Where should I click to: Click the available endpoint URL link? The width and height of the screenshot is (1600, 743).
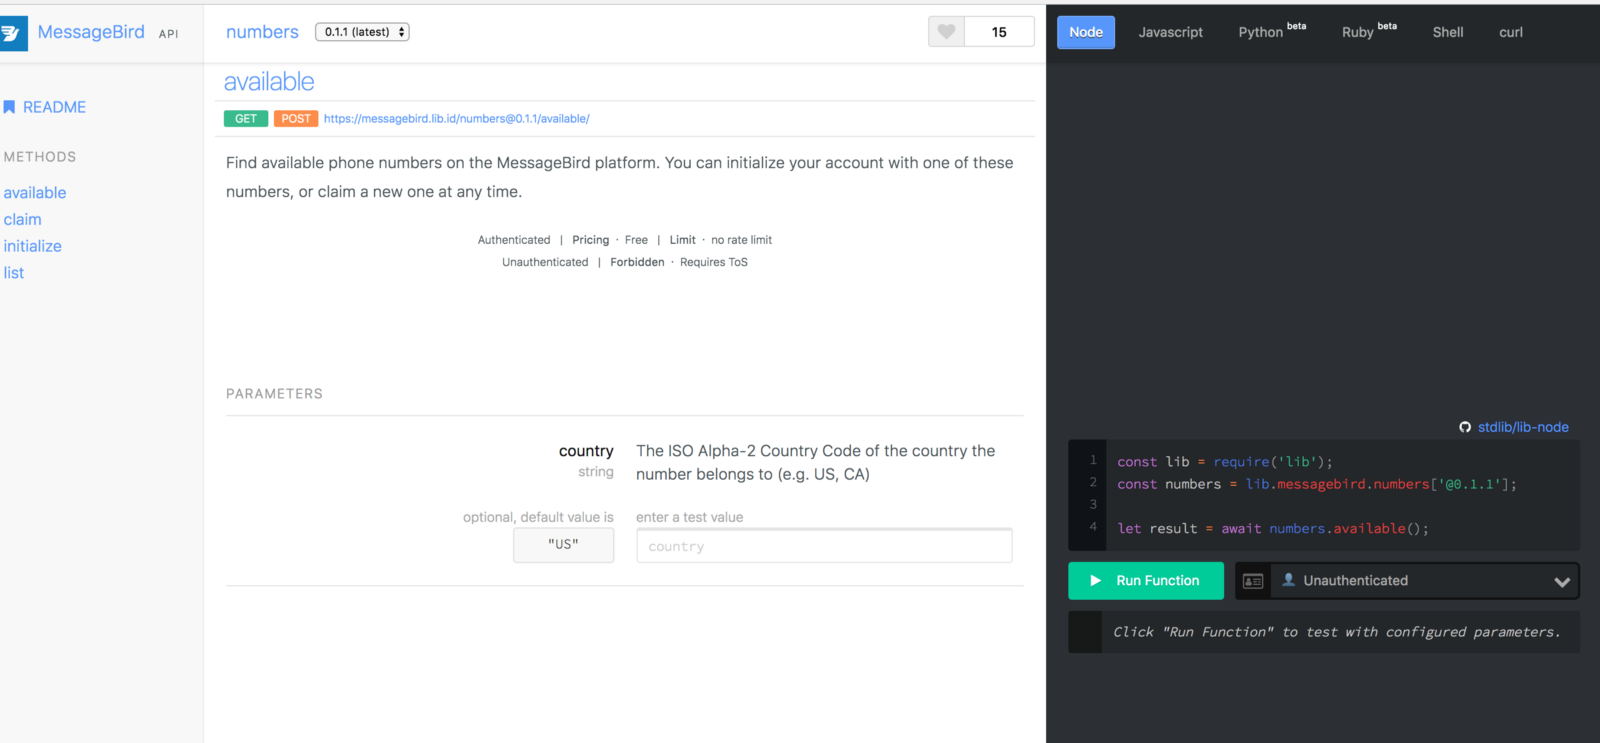tap(456, 118)
